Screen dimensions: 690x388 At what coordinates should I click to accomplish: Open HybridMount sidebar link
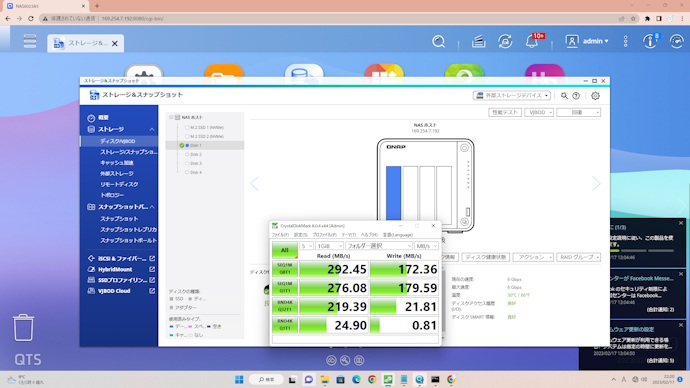pos(115,269)
